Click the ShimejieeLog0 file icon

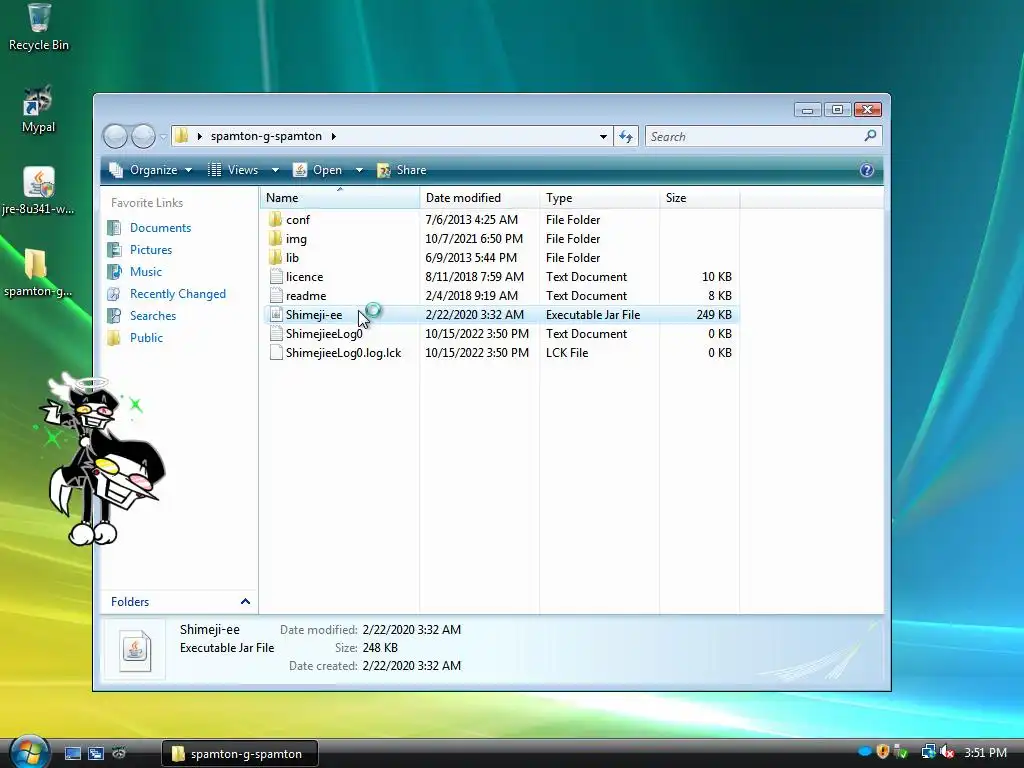coord(276,333)
